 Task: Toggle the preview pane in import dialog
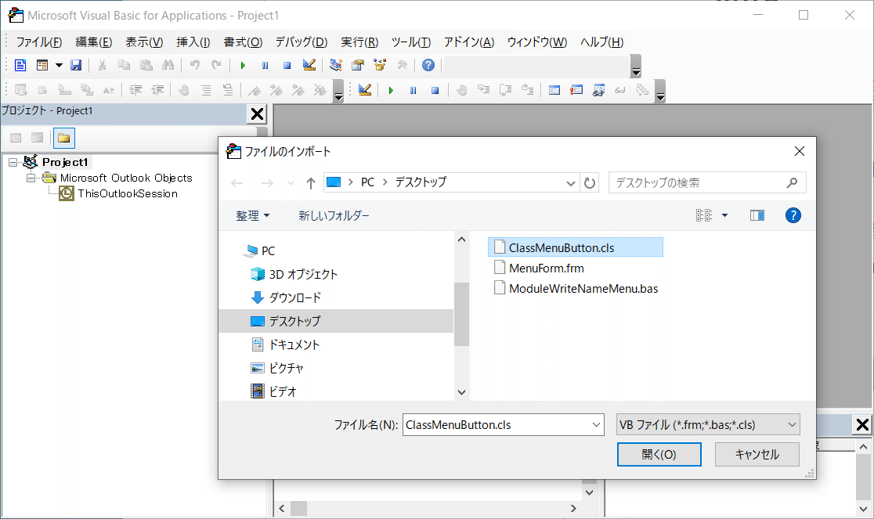(757, 215)
